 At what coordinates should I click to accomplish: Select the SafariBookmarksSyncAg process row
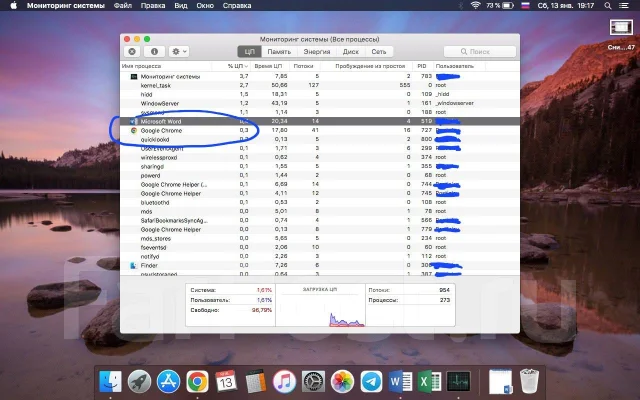pyautogui.click(x=320, y=220)
